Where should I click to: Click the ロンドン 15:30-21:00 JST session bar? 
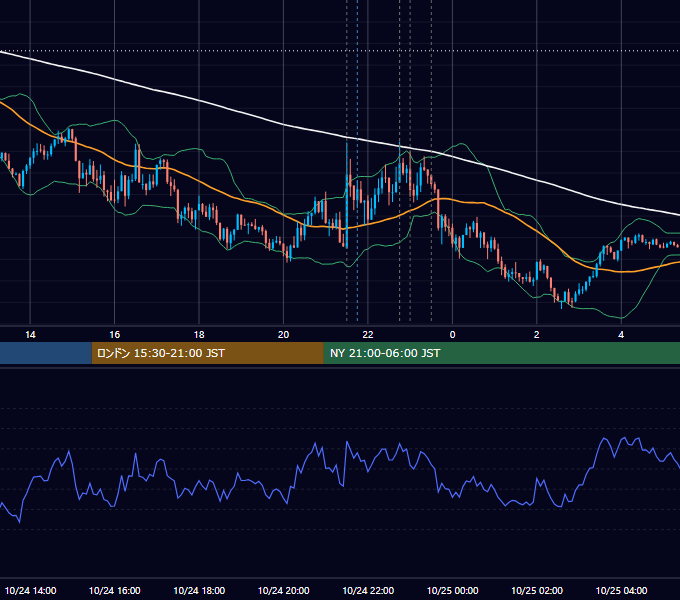pos(208,353)
